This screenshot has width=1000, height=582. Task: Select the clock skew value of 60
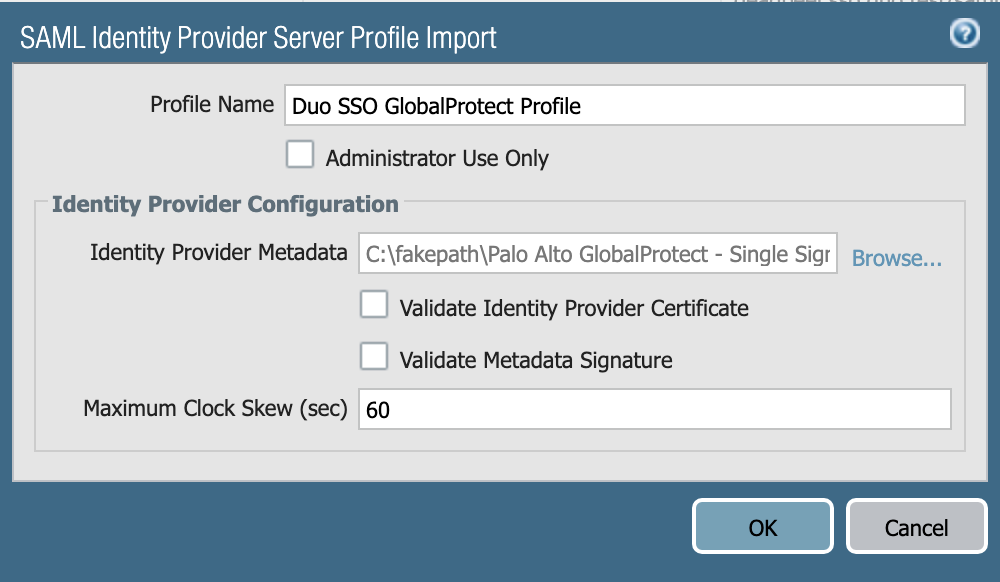378,408
